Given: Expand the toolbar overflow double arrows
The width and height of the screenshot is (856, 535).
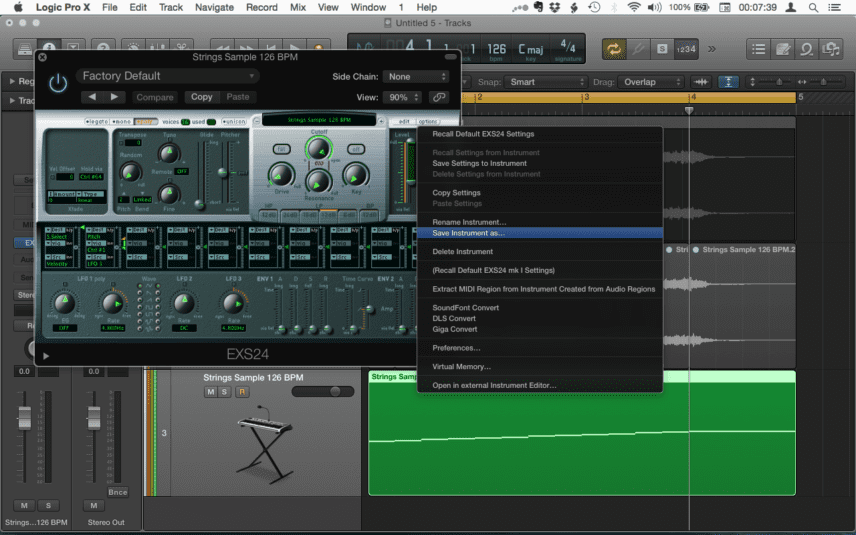Looking at the screenshot, I should click(x=712, y=49).
